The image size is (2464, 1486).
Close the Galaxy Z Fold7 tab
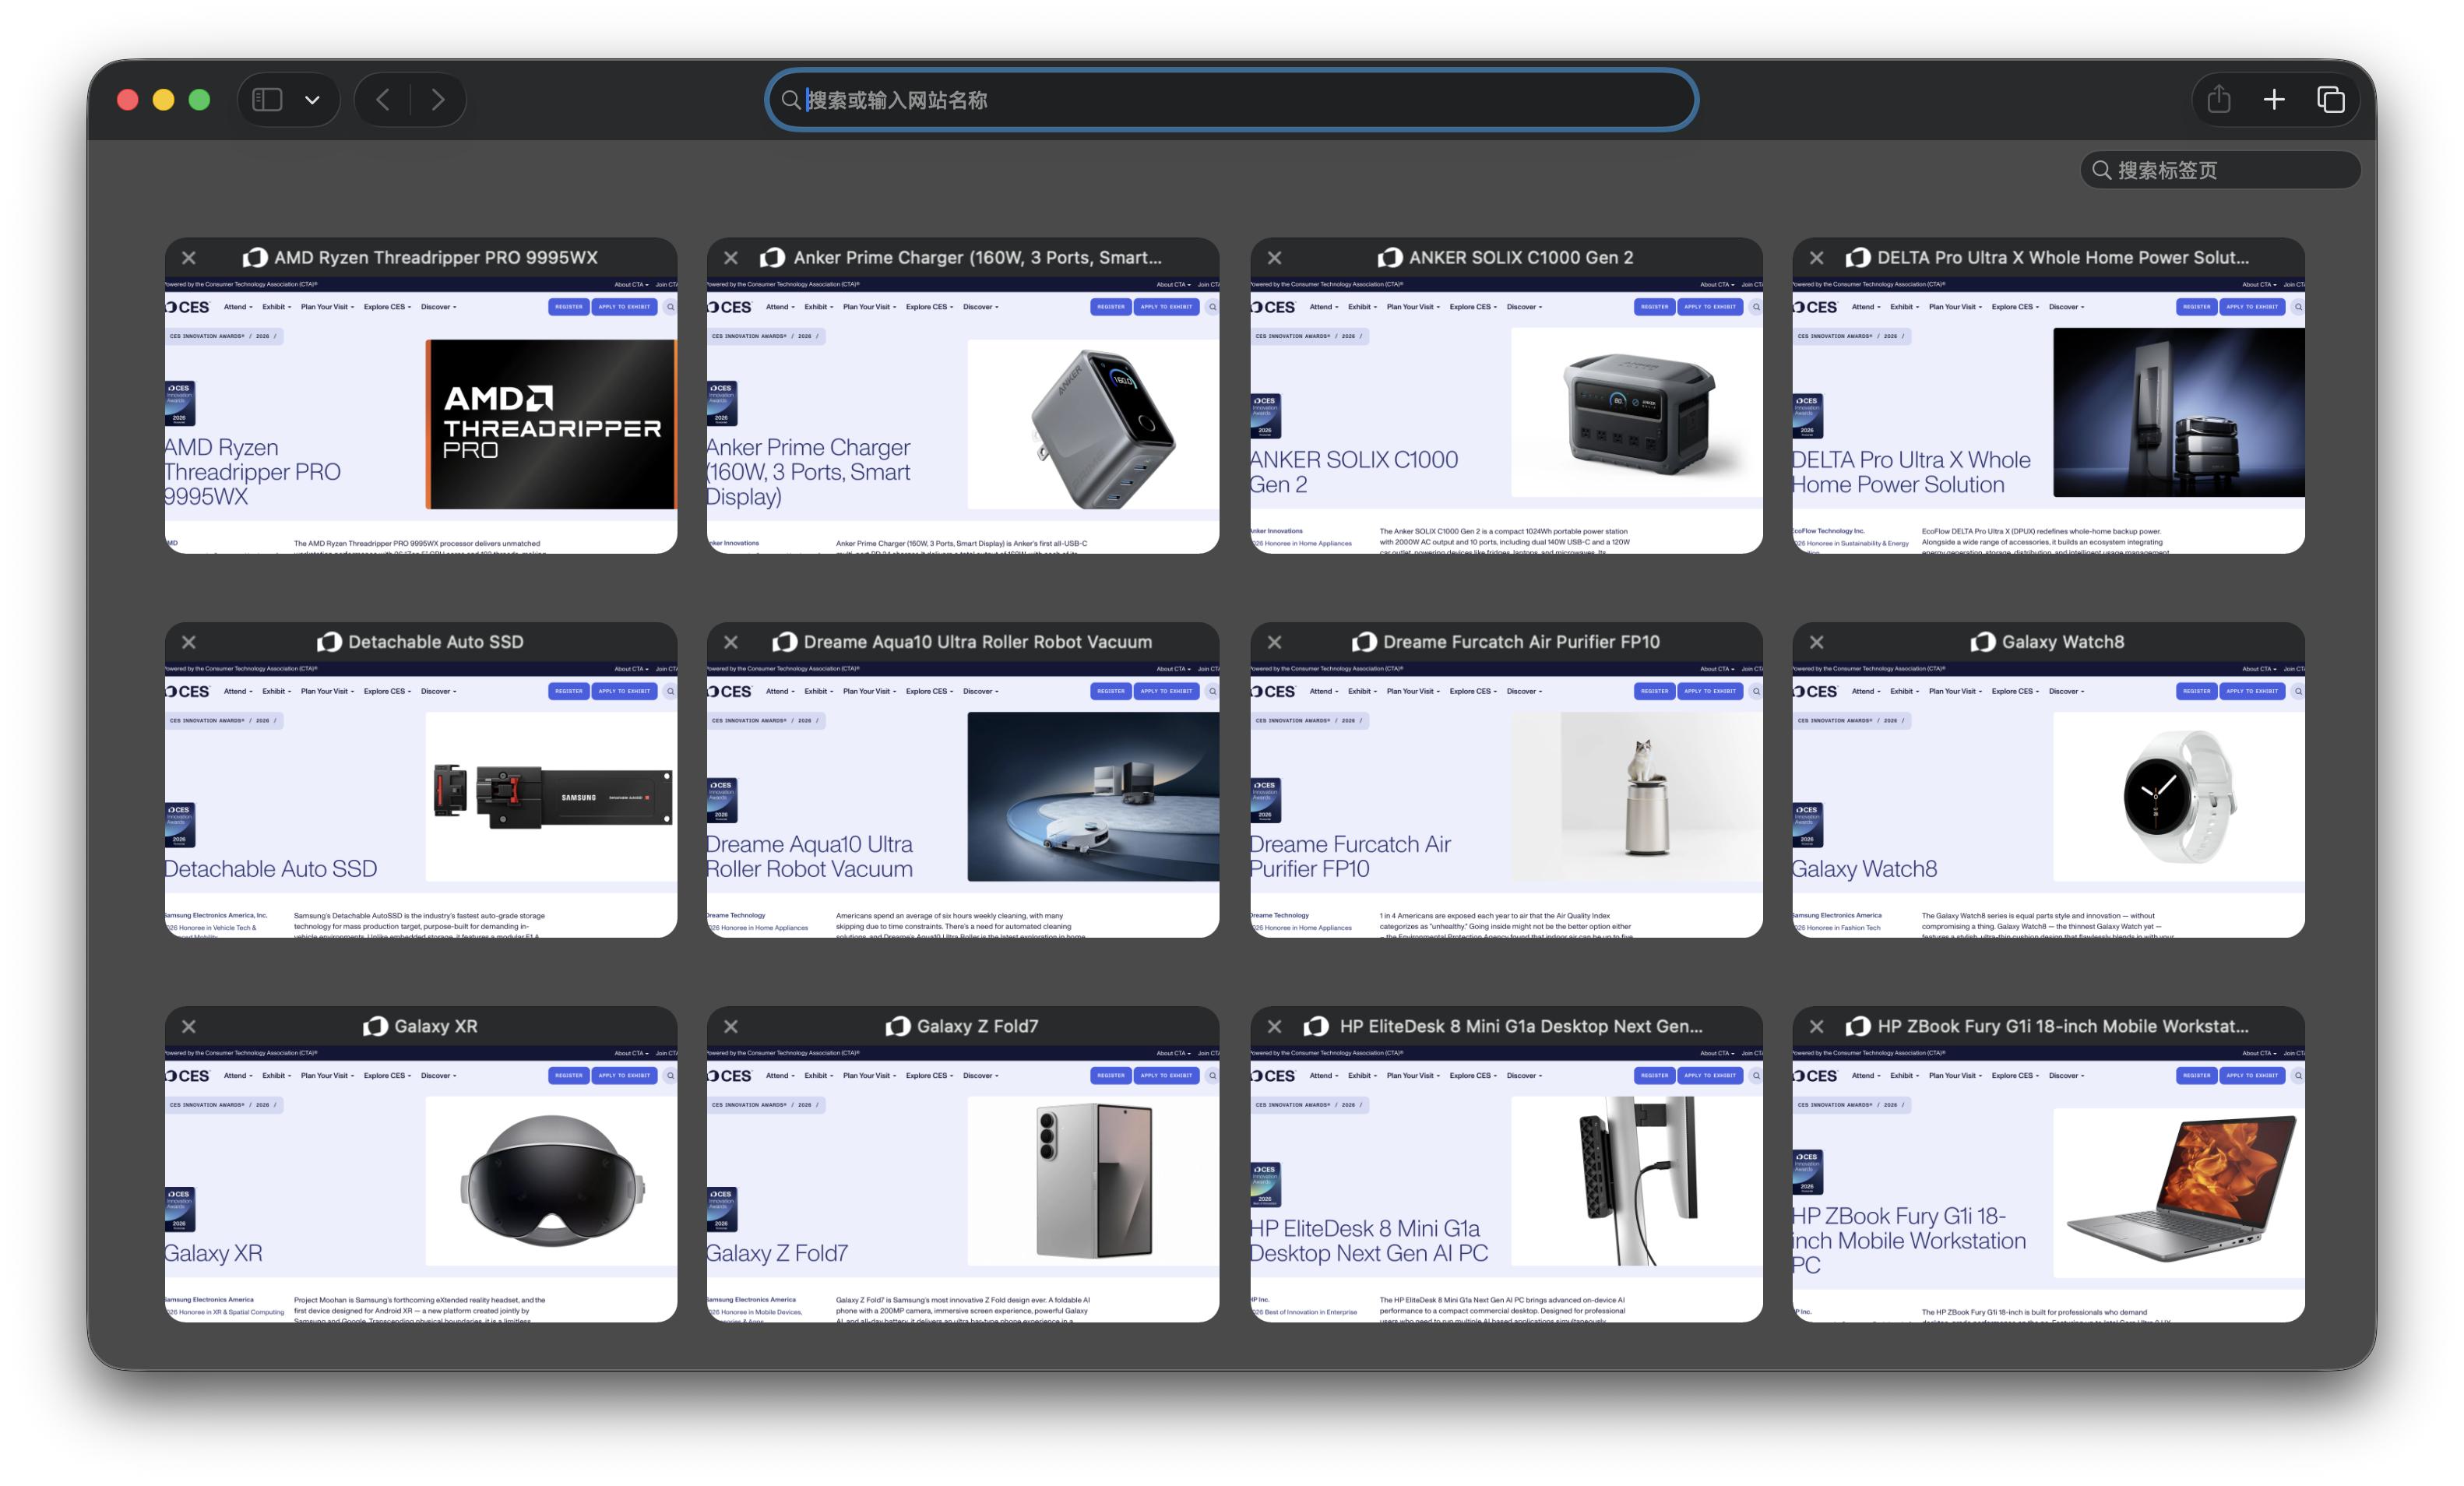click(731, 1026)
